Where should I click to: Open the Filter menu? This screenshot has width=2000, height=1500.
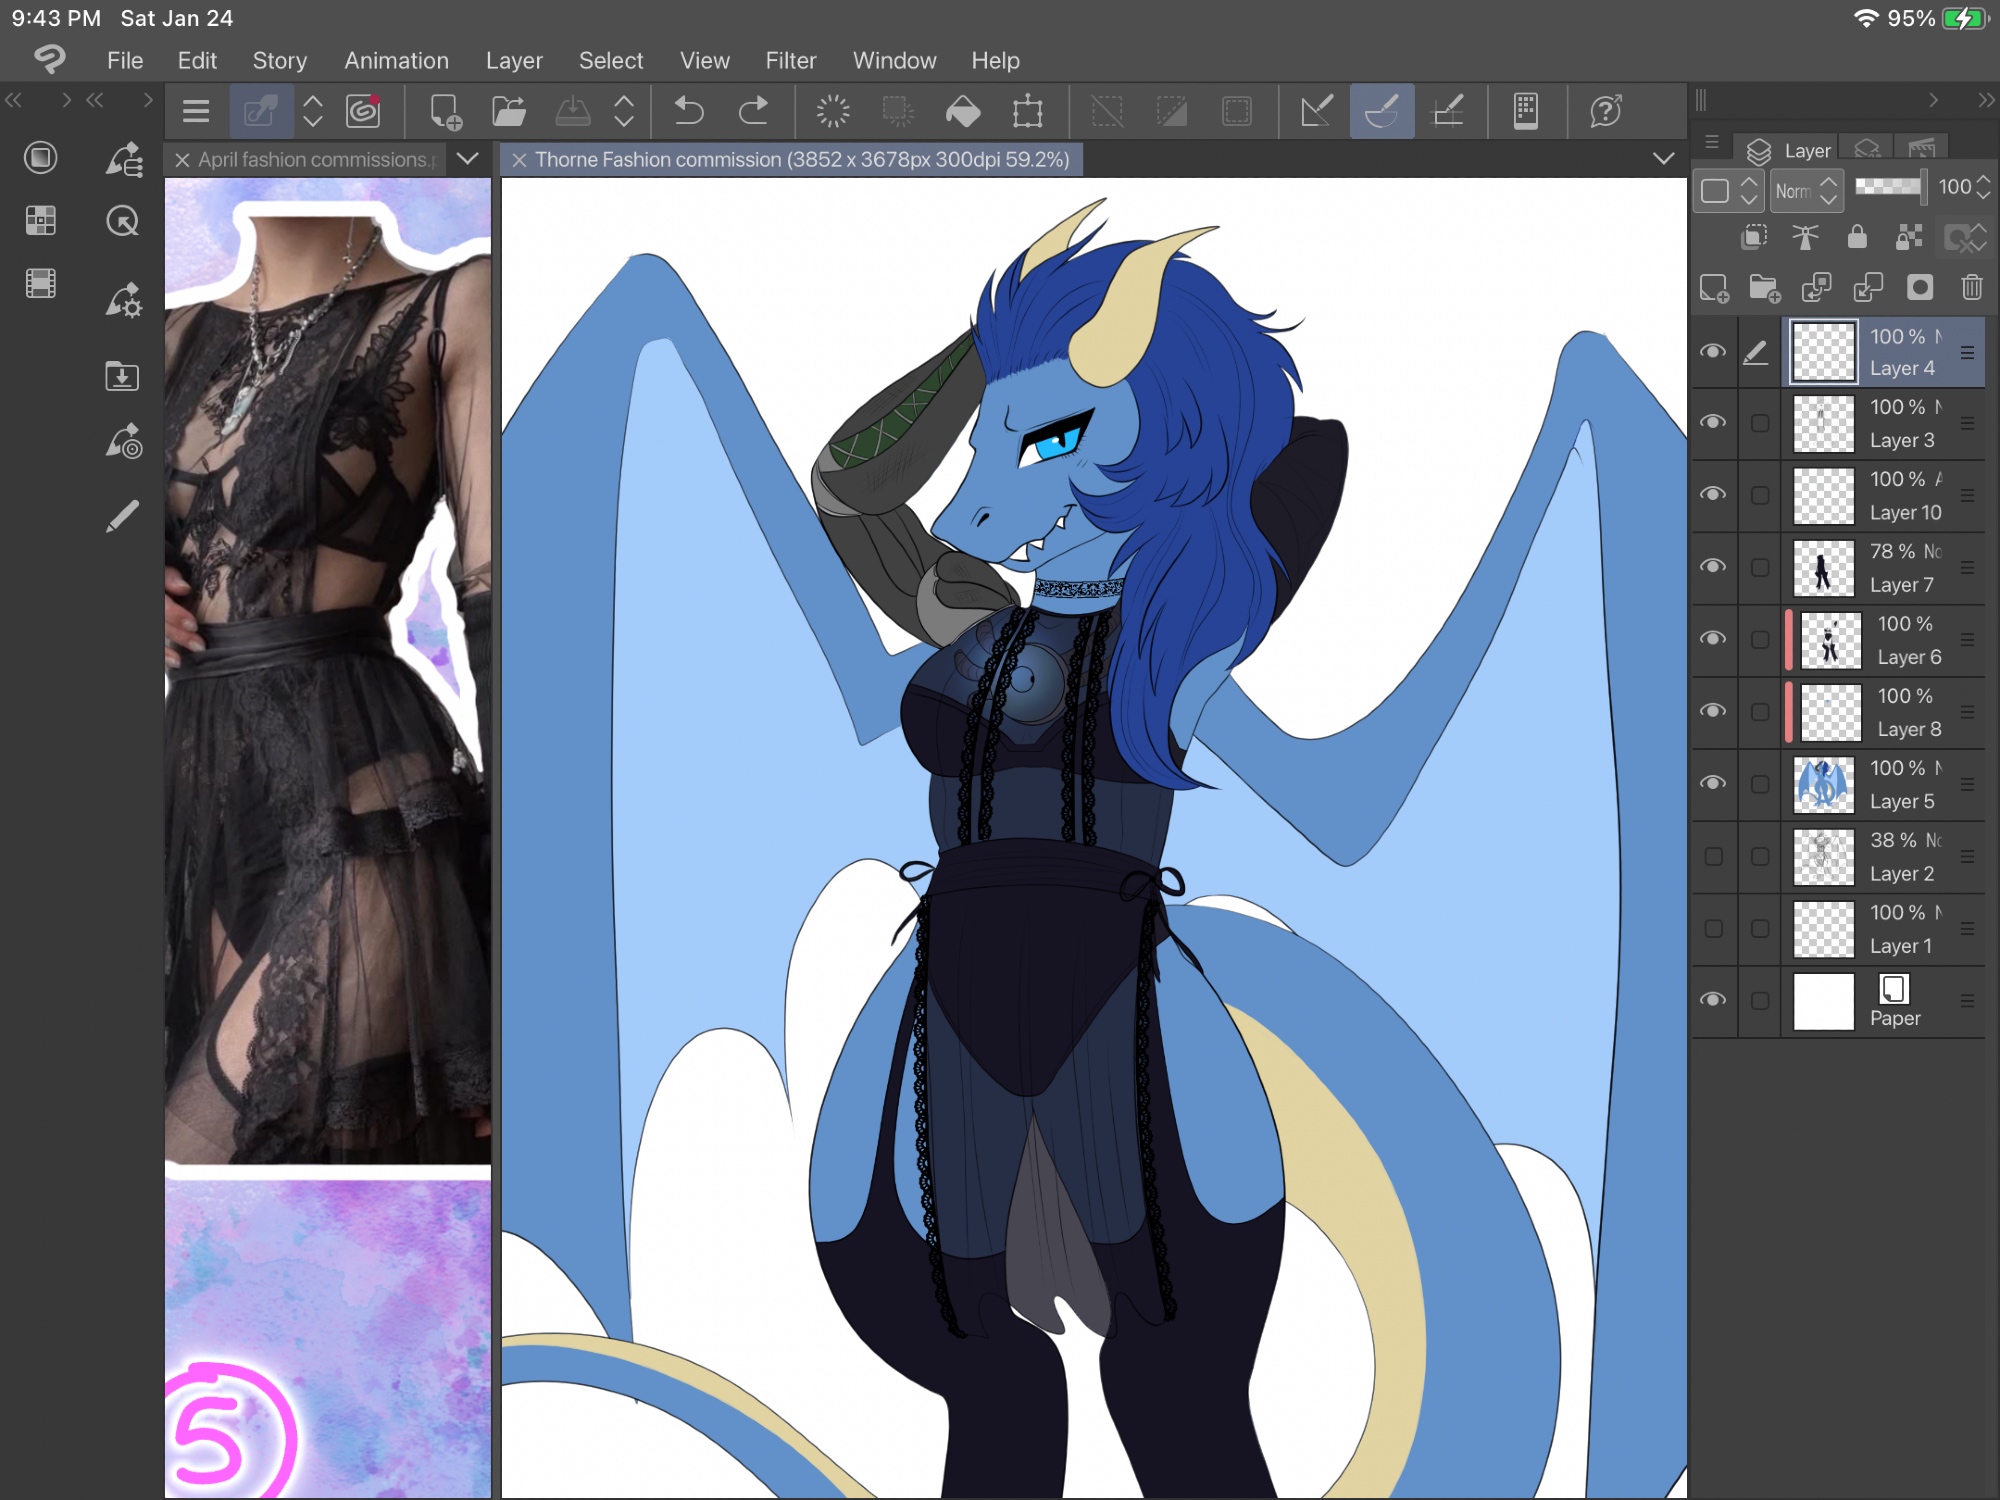[790, 61]
